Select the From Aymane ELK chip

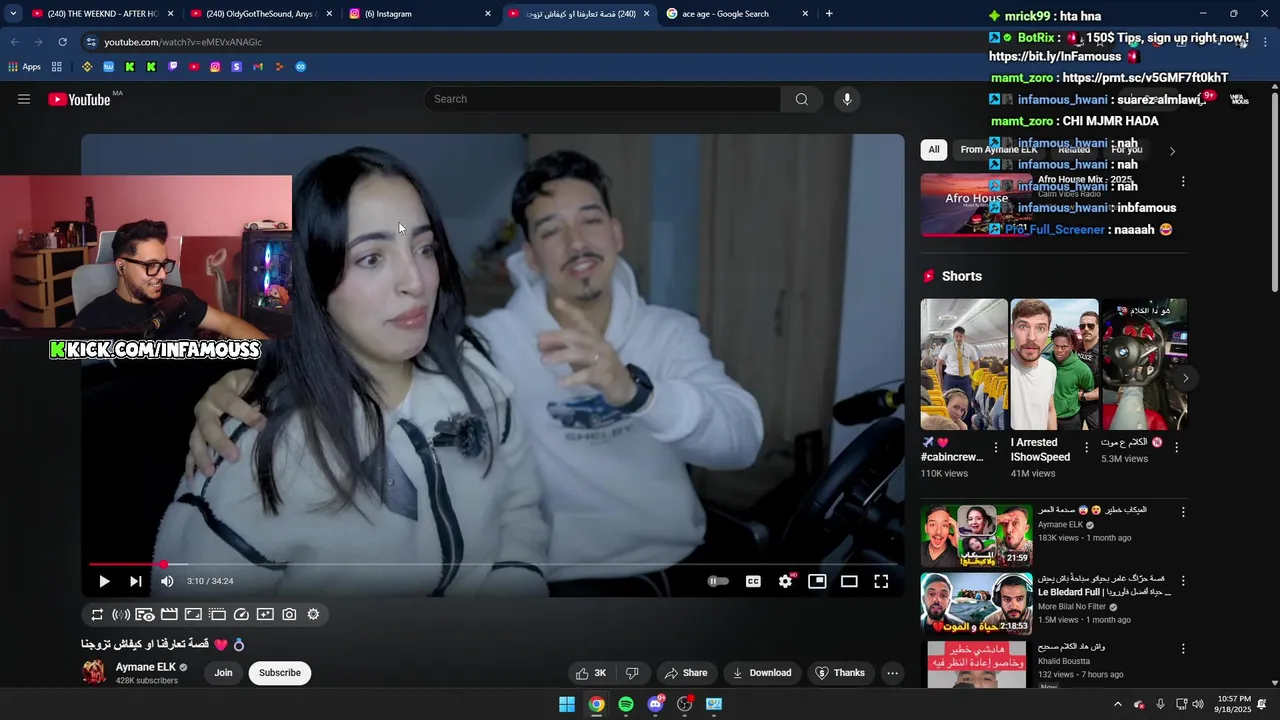click(x=997, y=150)
